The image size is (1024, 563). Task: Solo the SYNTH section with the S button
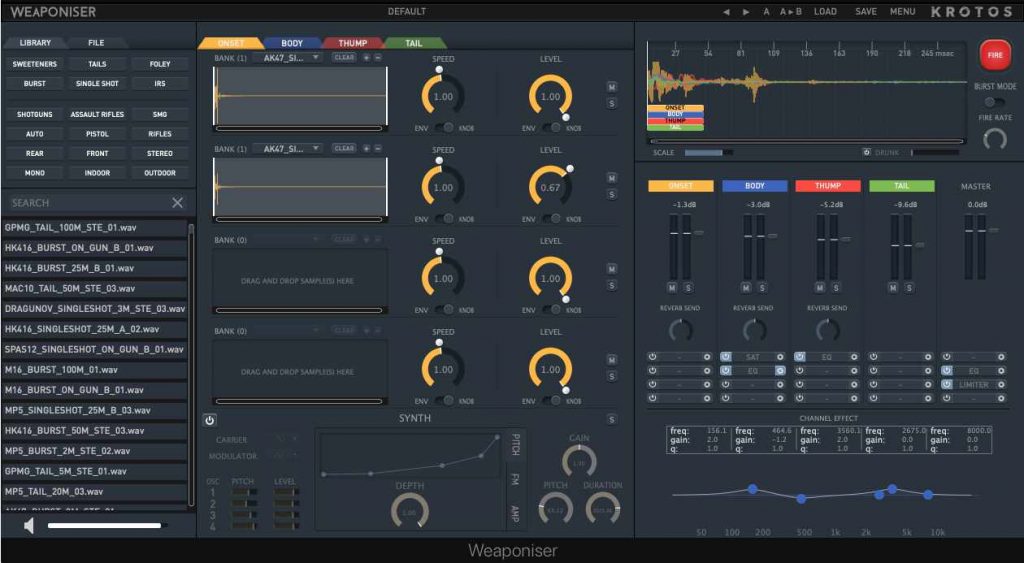tap(611, 419)
